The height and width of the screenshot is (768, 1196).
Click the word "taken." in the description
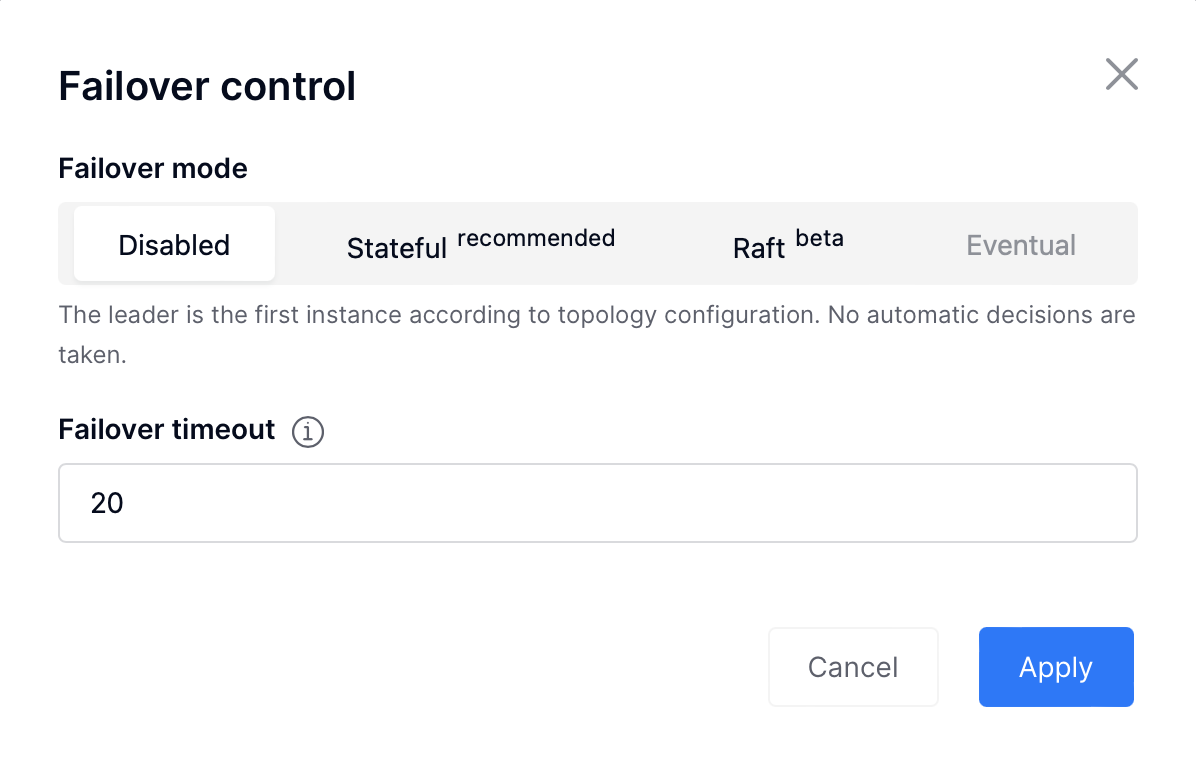[x=92, y=355]
